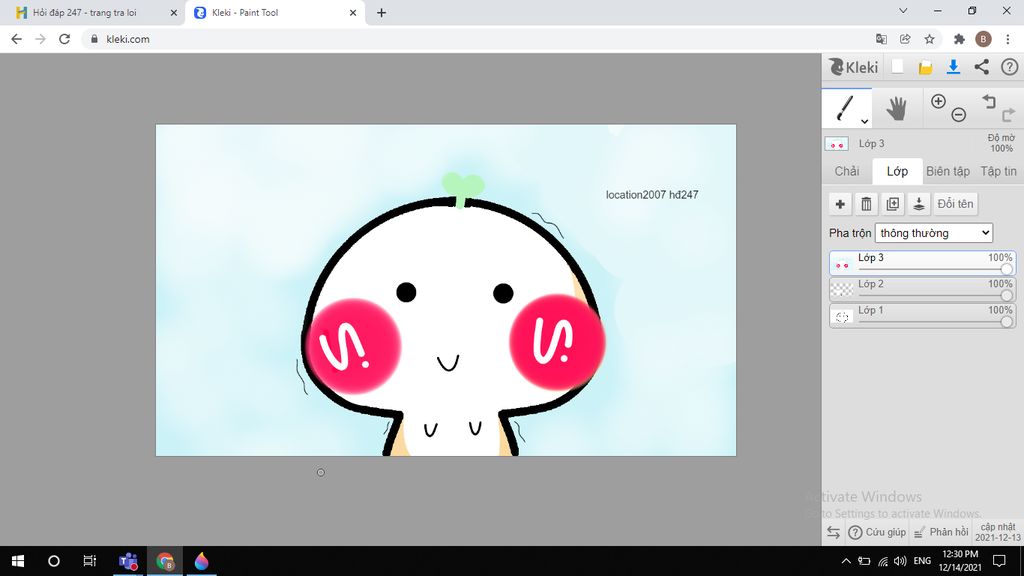The image size is (1024, 576).
Task: Close the Kleki - Paint Tool tab
Action: click(353, 12)
